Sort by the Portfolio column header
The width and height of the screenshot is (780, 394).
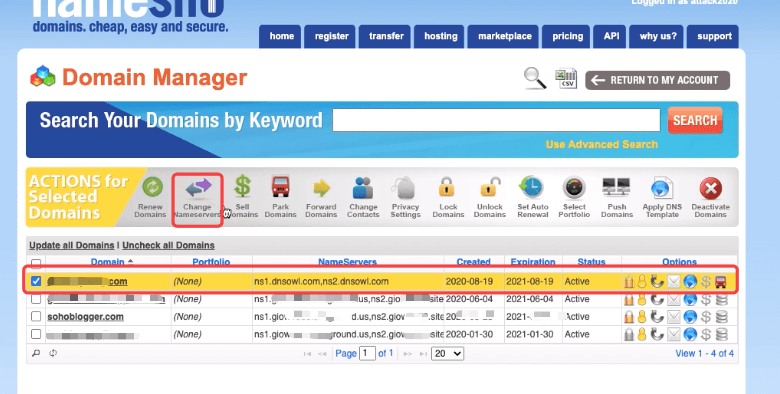pos(211,262)
